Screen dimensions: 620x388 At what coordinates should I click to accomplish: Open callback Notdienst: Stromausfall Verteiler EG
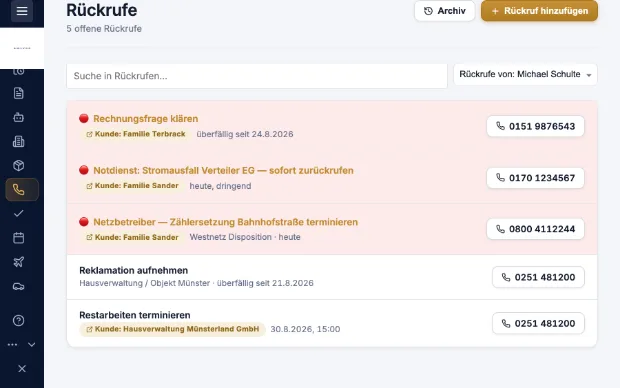tap(223, 170)
